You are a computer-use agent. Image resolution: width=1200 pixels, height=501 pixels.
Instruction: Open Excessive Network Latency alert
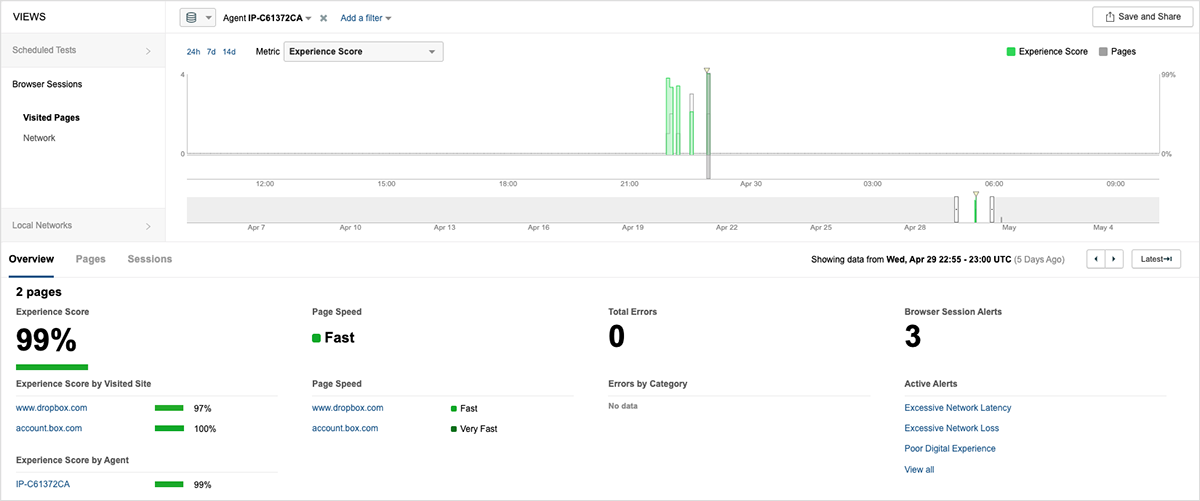coord(957,408)
